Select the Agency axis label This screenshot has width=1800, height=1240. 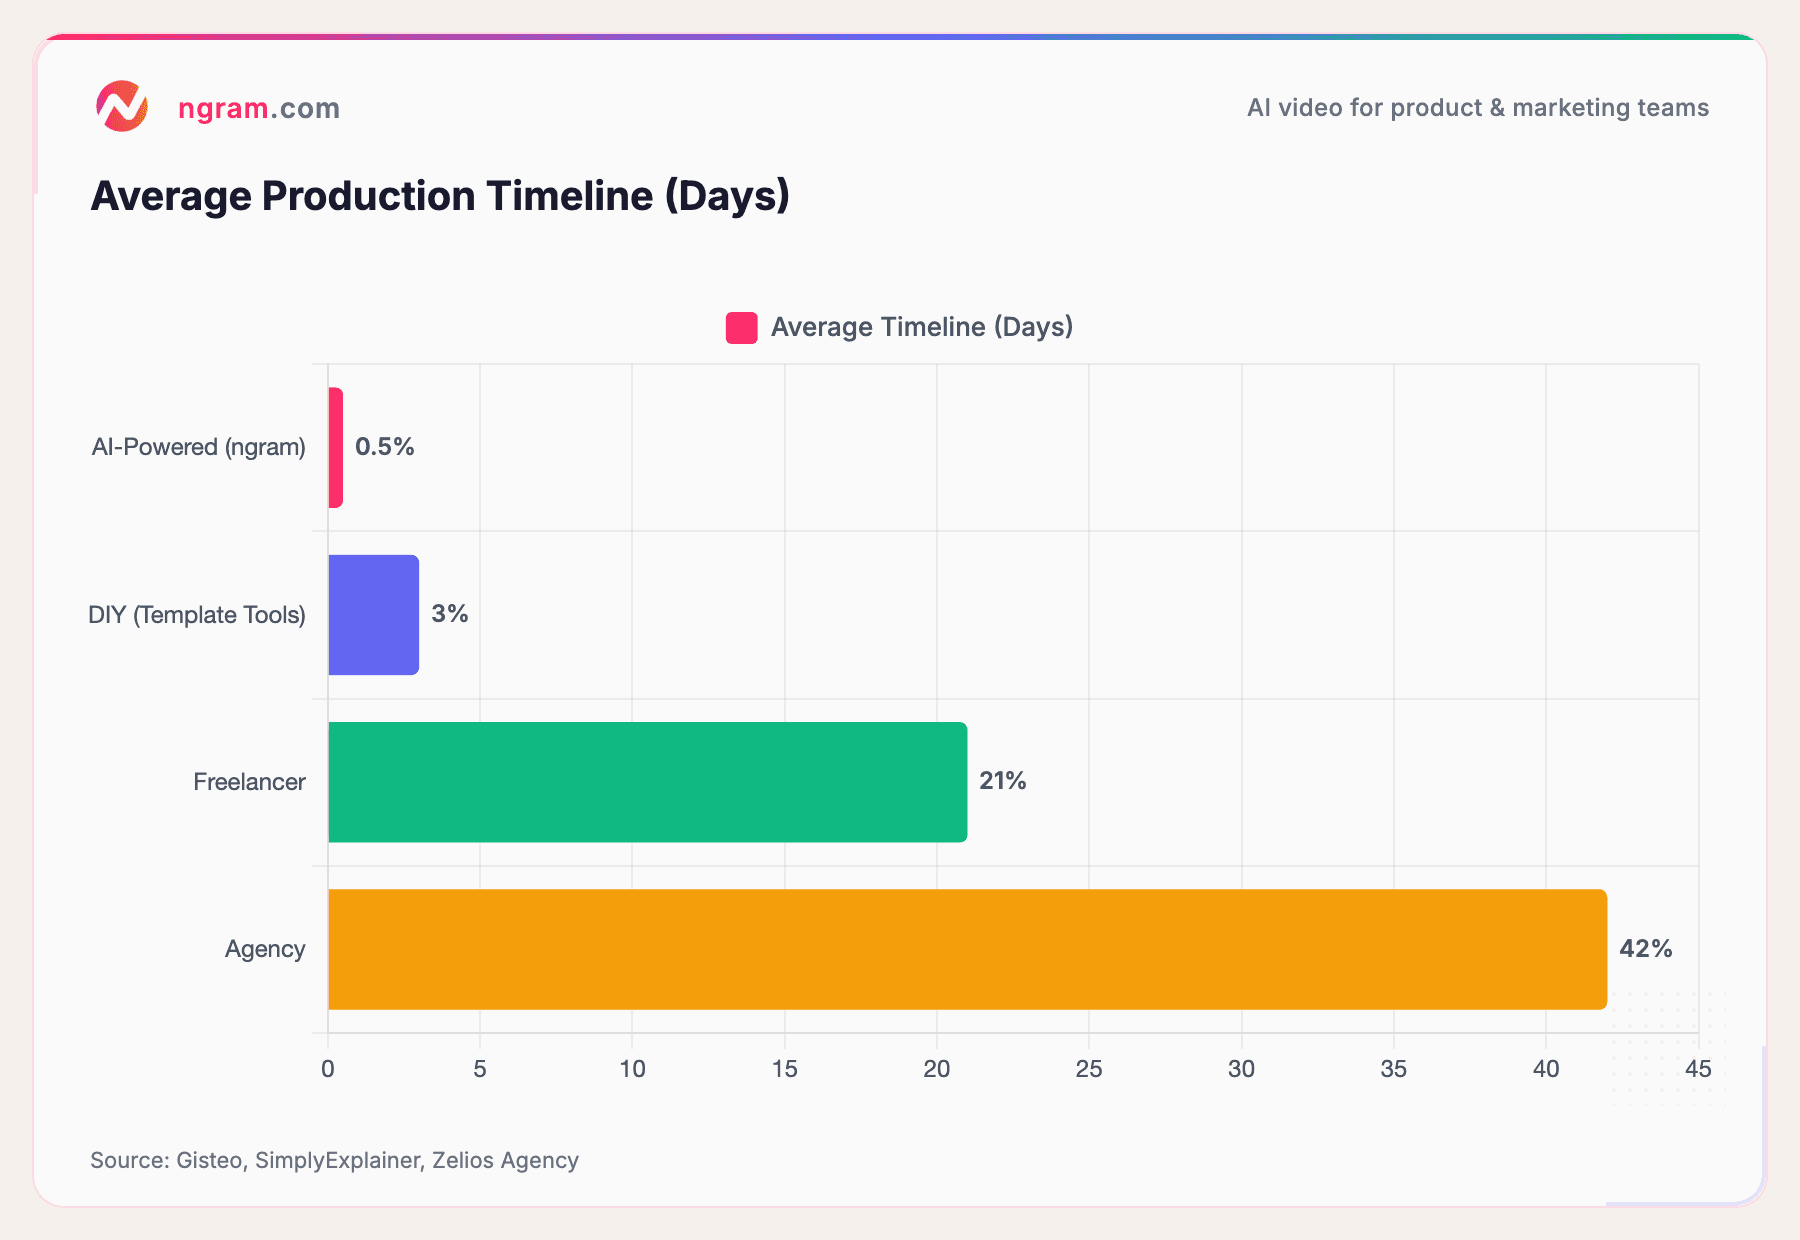(265, 948)
